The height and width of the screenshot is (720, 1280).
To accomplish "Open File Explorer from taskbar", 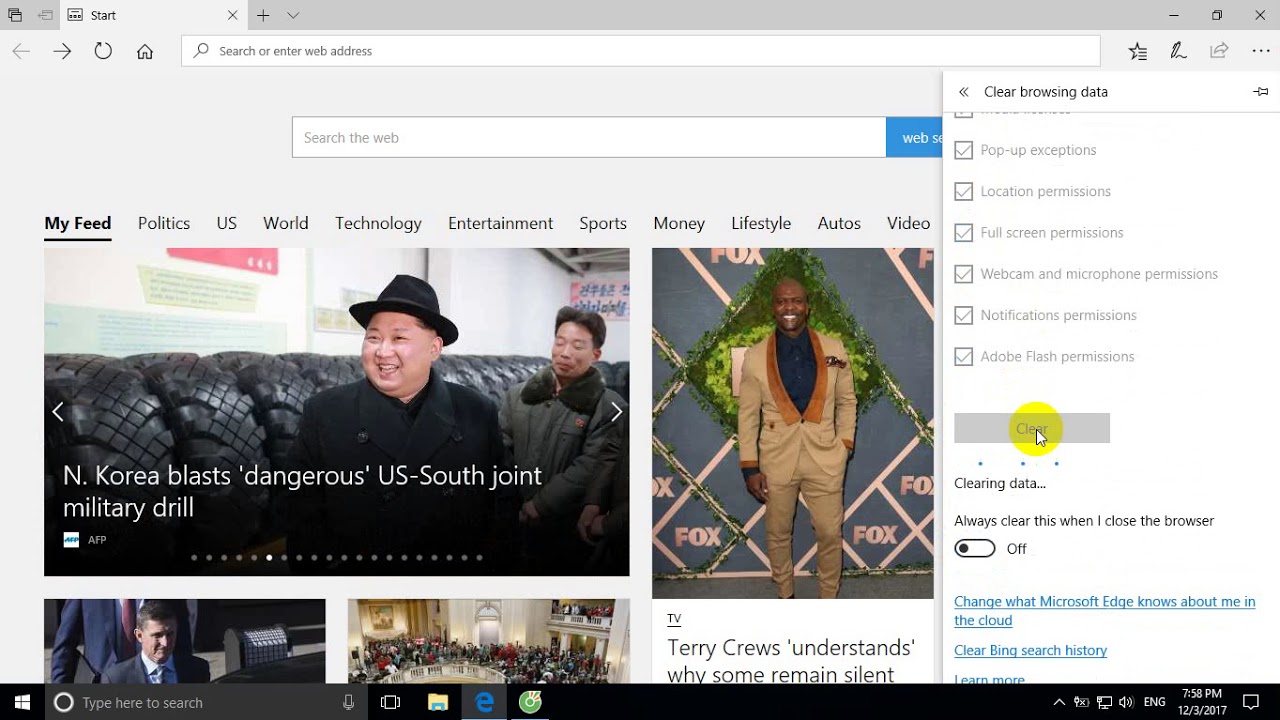I will (438, 702).
